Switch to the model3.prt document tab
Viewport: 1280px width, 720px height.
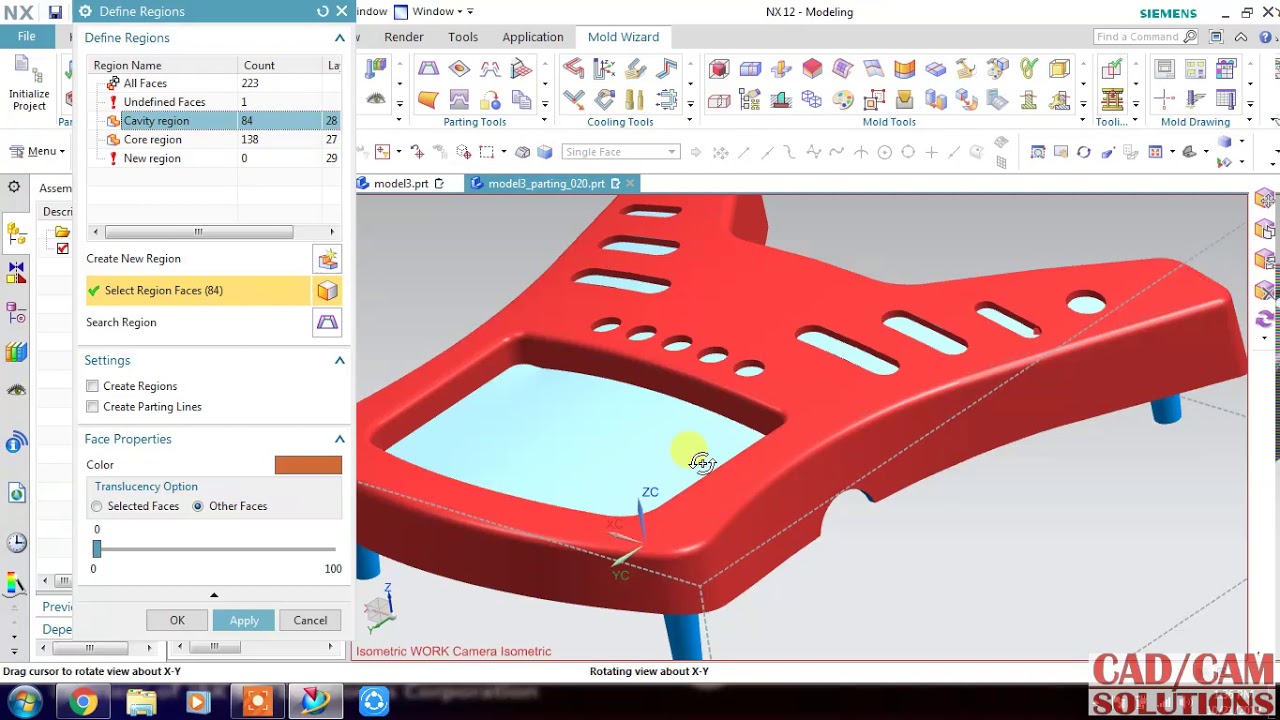[401, 184]
